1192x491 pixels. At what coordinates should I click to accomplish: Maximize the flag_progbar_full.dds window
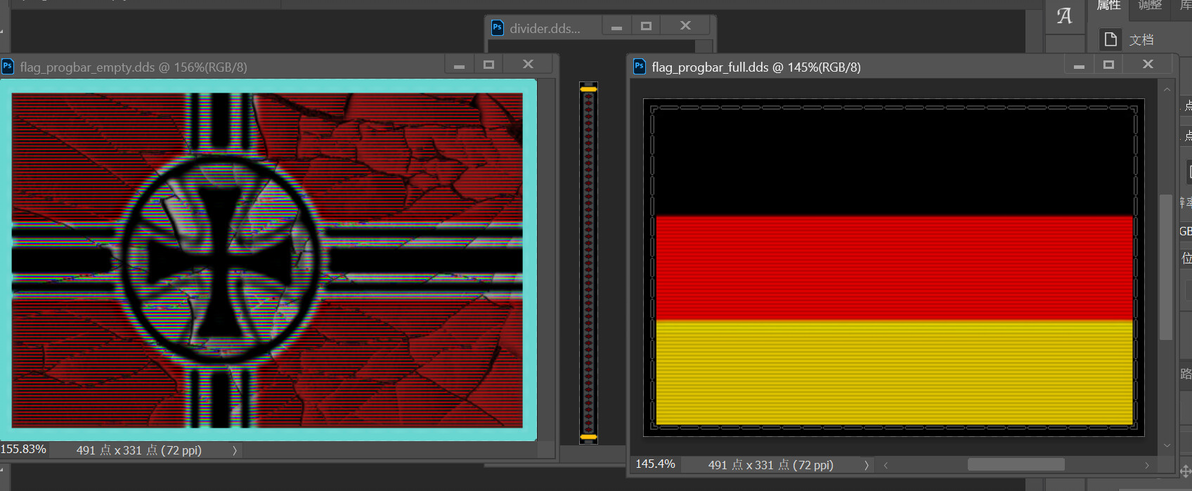tap(1108, 65)
